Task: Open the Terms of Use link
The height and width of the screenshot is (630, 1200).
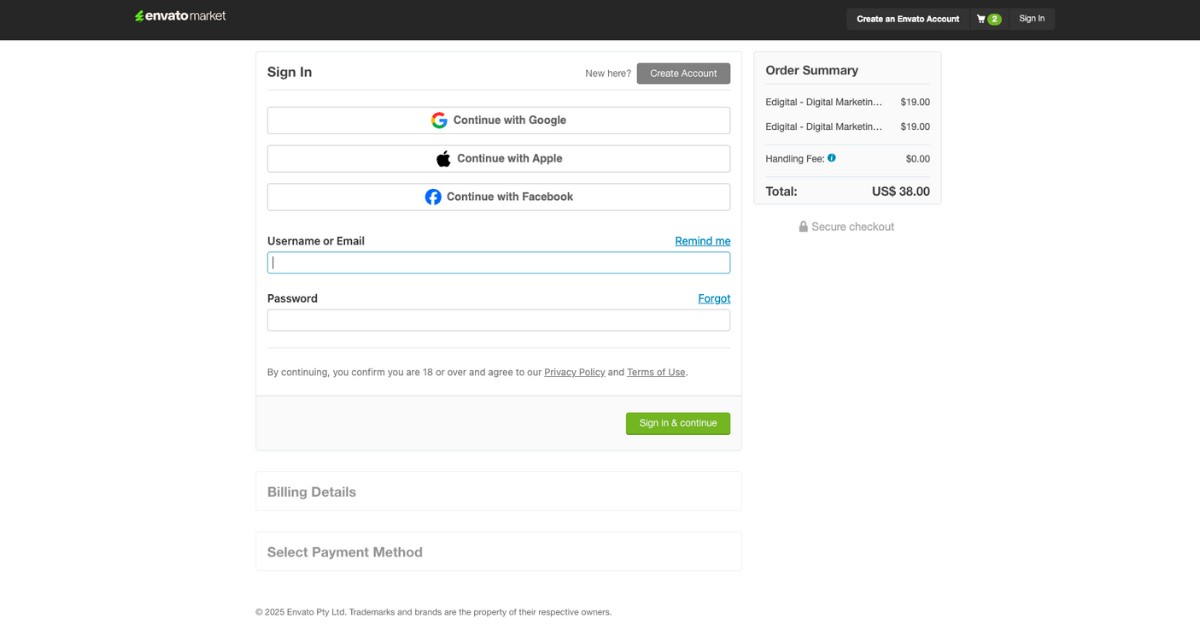Action: click(x=656, y=372)
